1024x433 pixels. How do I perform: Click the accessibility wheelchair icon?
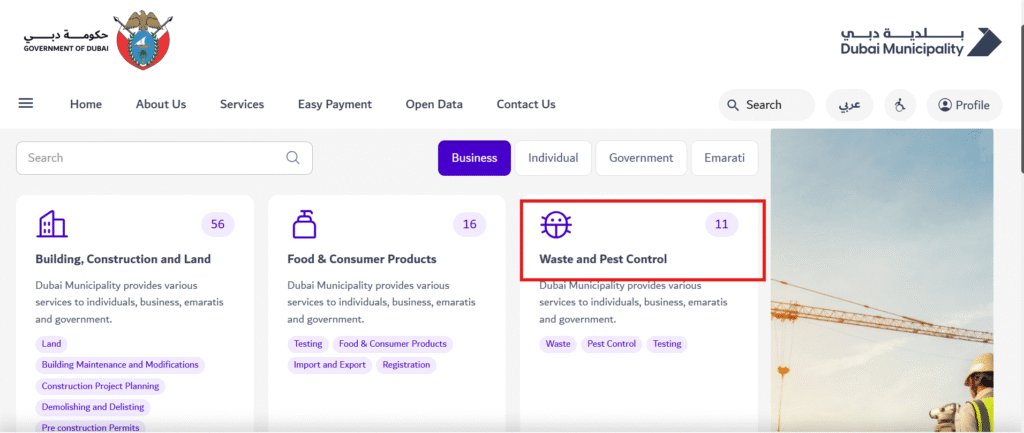click(x=899, y=105)
